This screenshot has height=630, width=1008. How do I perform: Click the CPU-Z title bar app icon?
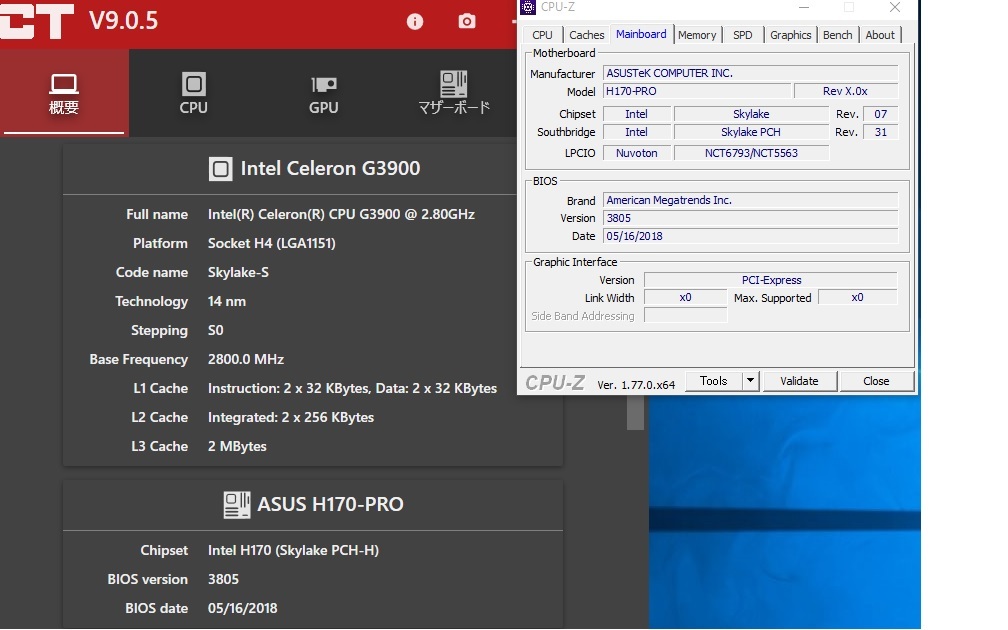(x=529, y=8)
